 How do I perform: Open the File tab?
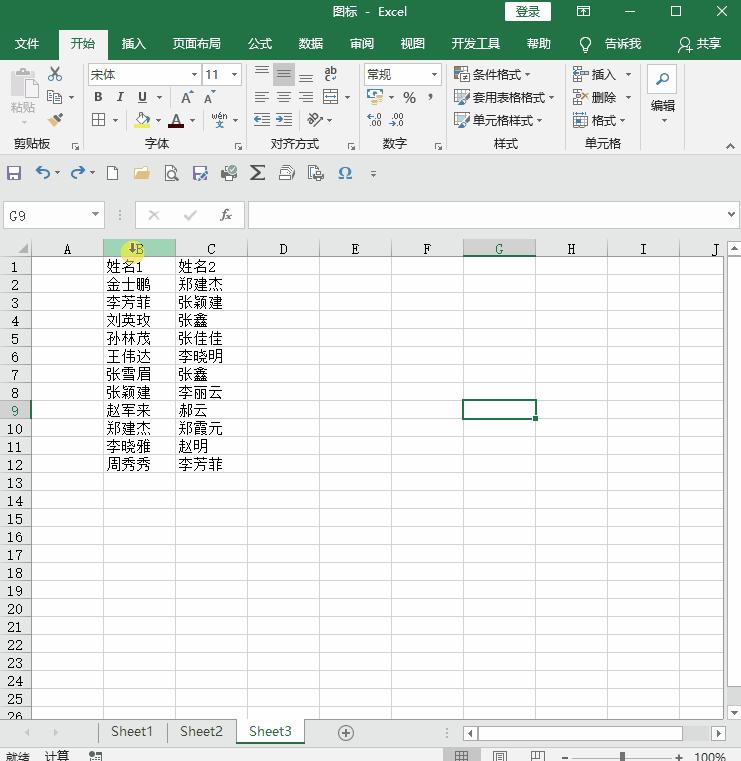click(27, 44)
